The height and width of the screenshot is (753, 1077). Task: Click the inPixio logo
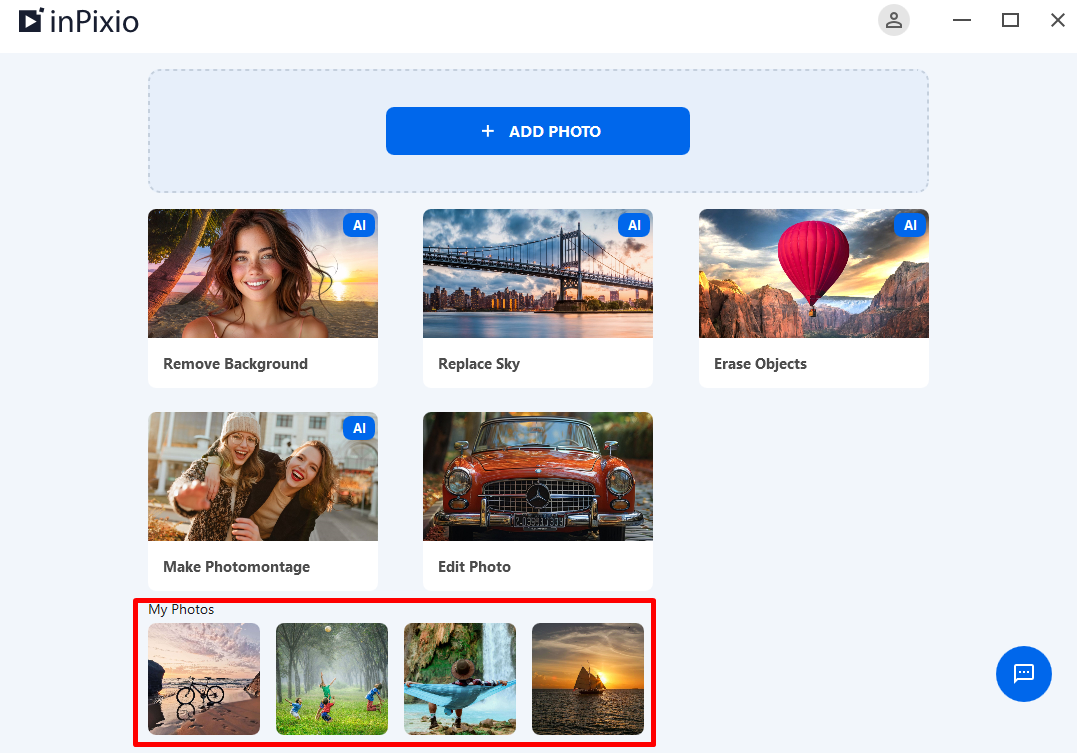tap(78, 21)
